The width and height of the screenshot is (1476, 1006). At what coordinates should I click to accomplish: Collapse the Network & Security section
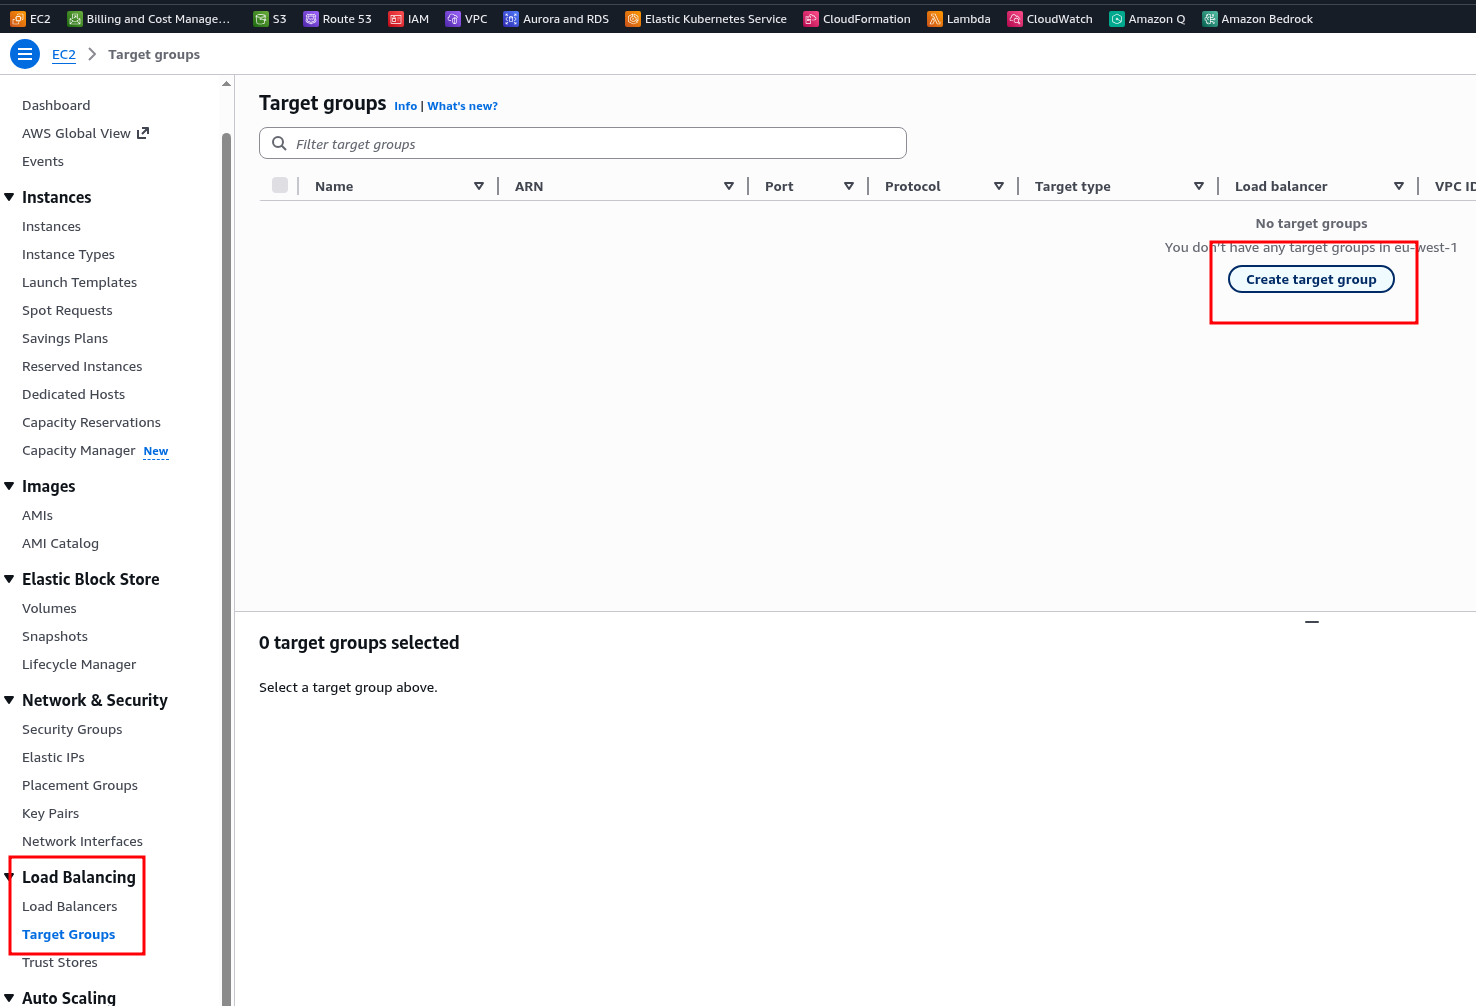click(x=9, y=700)
